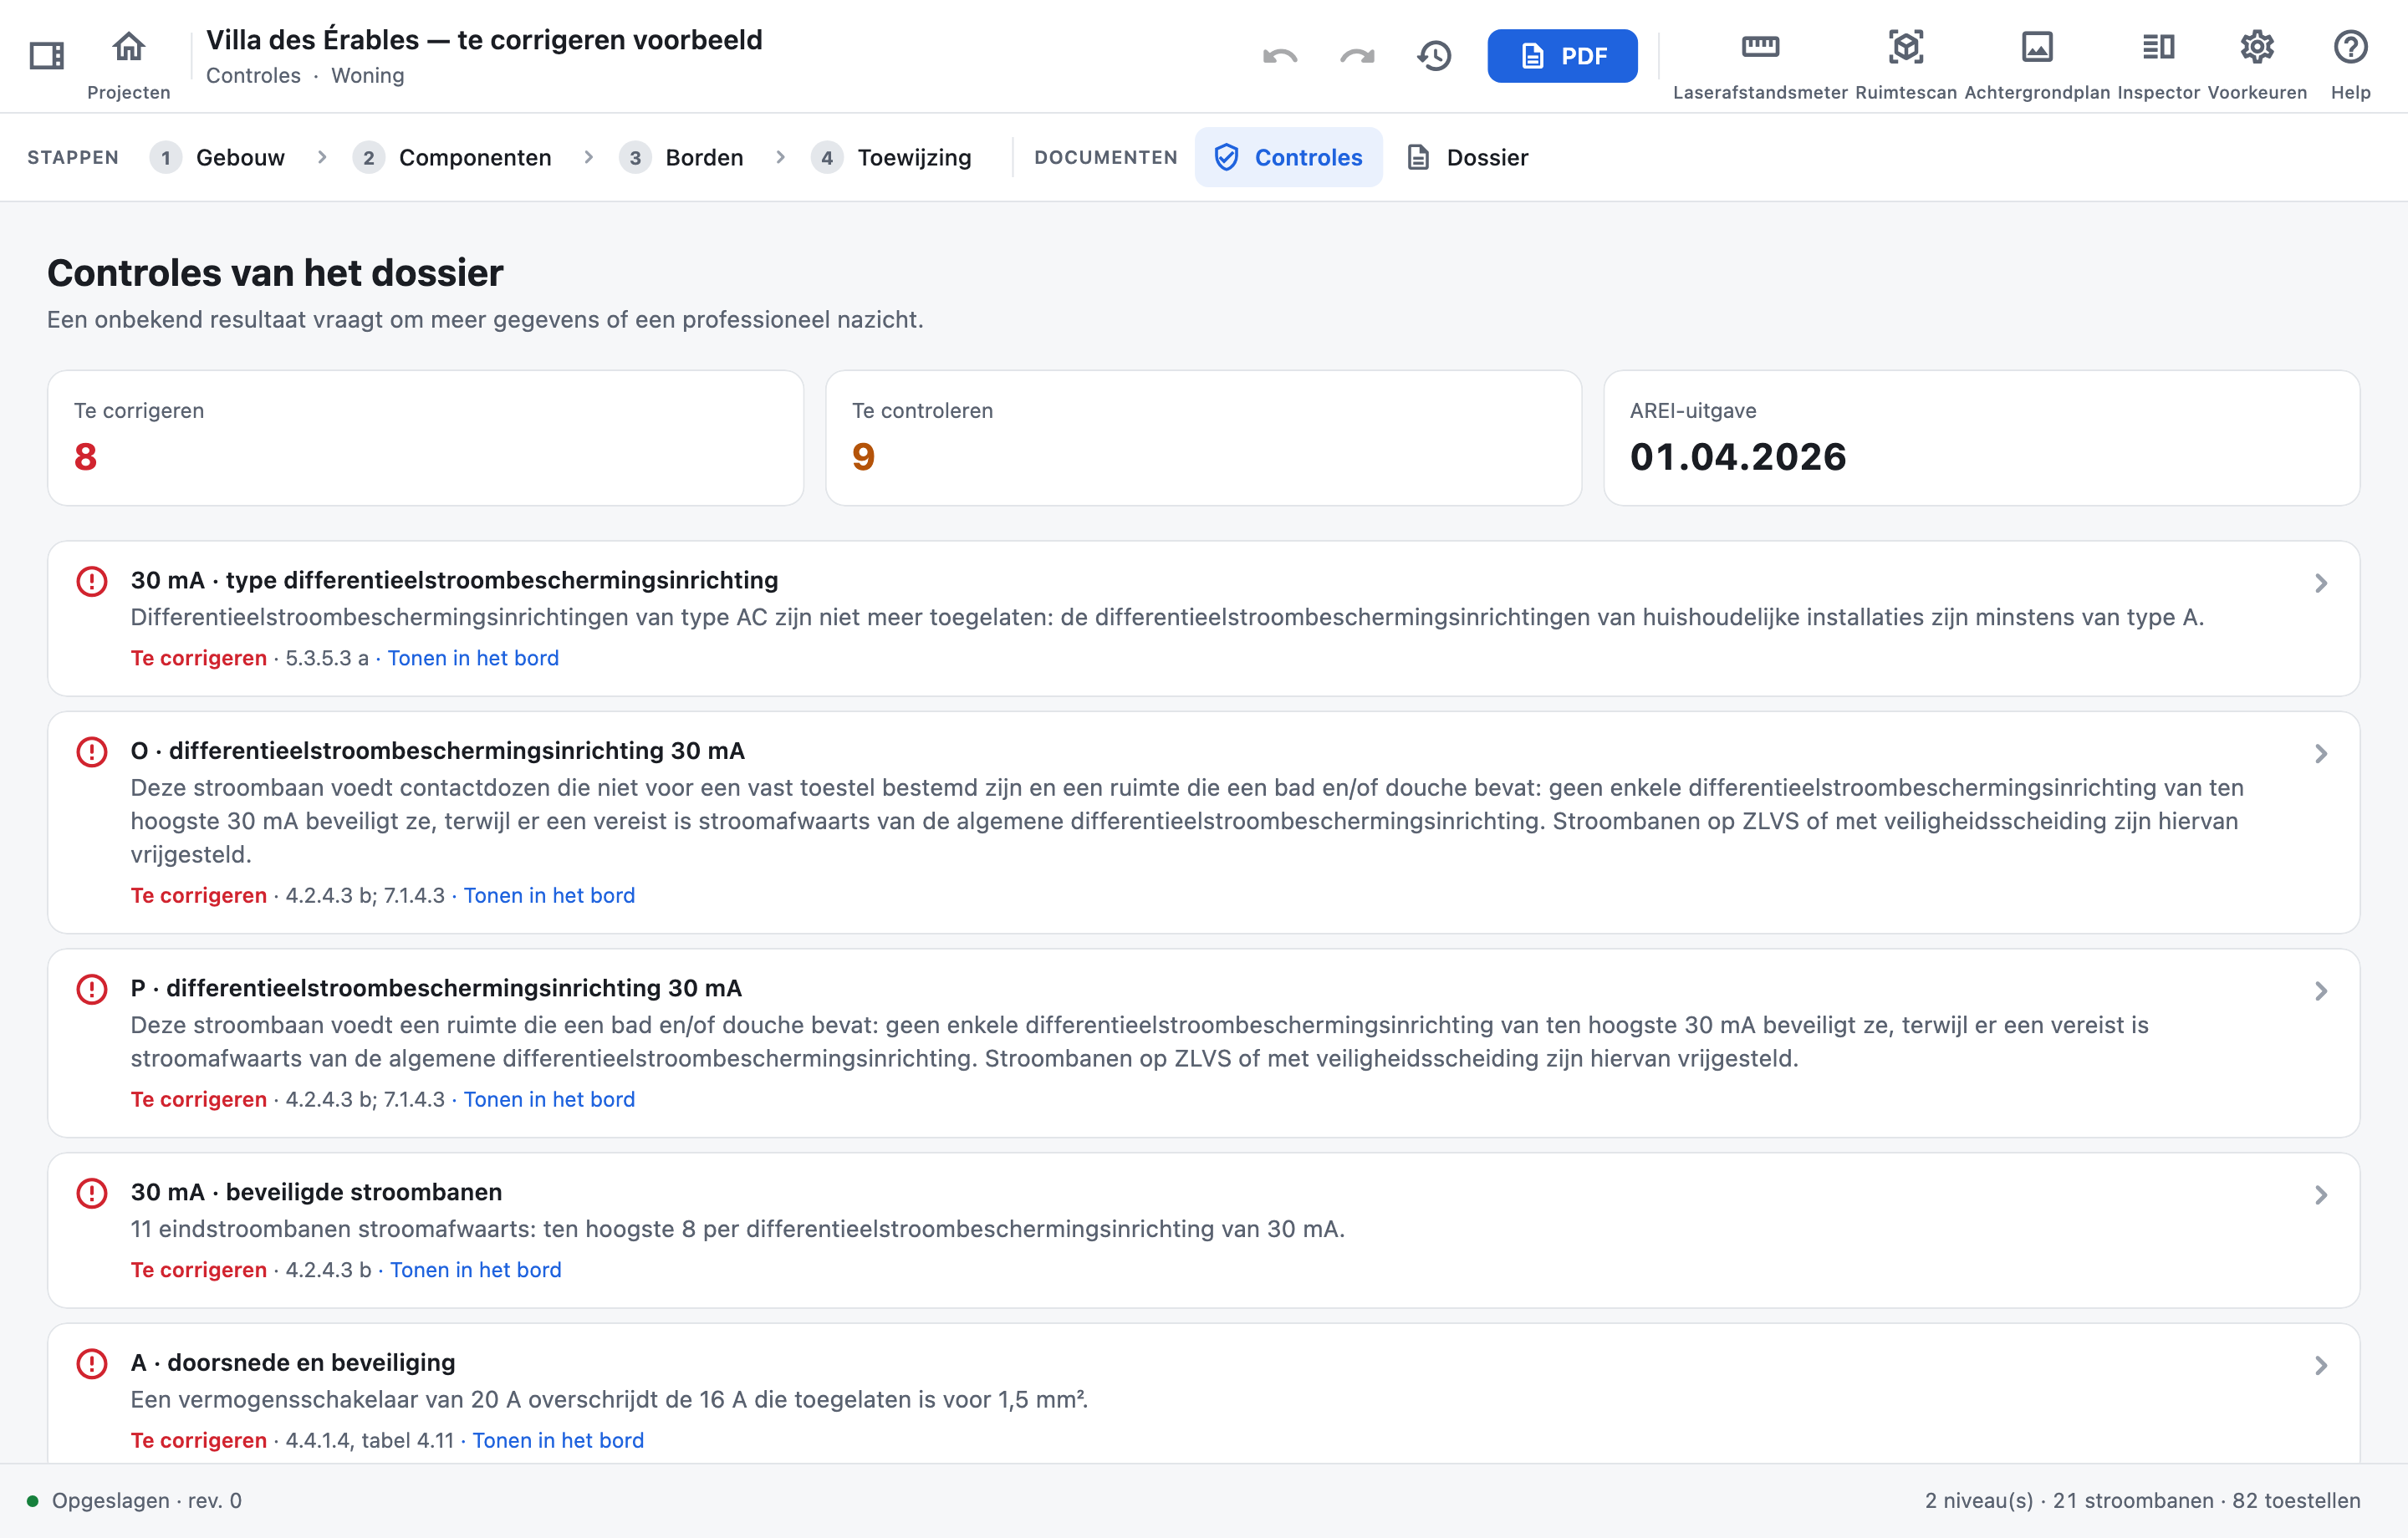The width and height of the screenshot is (2408, 1538).
Task: Click the error icon of 'A · doorsnede' check
Action: tap(92, 1363)
